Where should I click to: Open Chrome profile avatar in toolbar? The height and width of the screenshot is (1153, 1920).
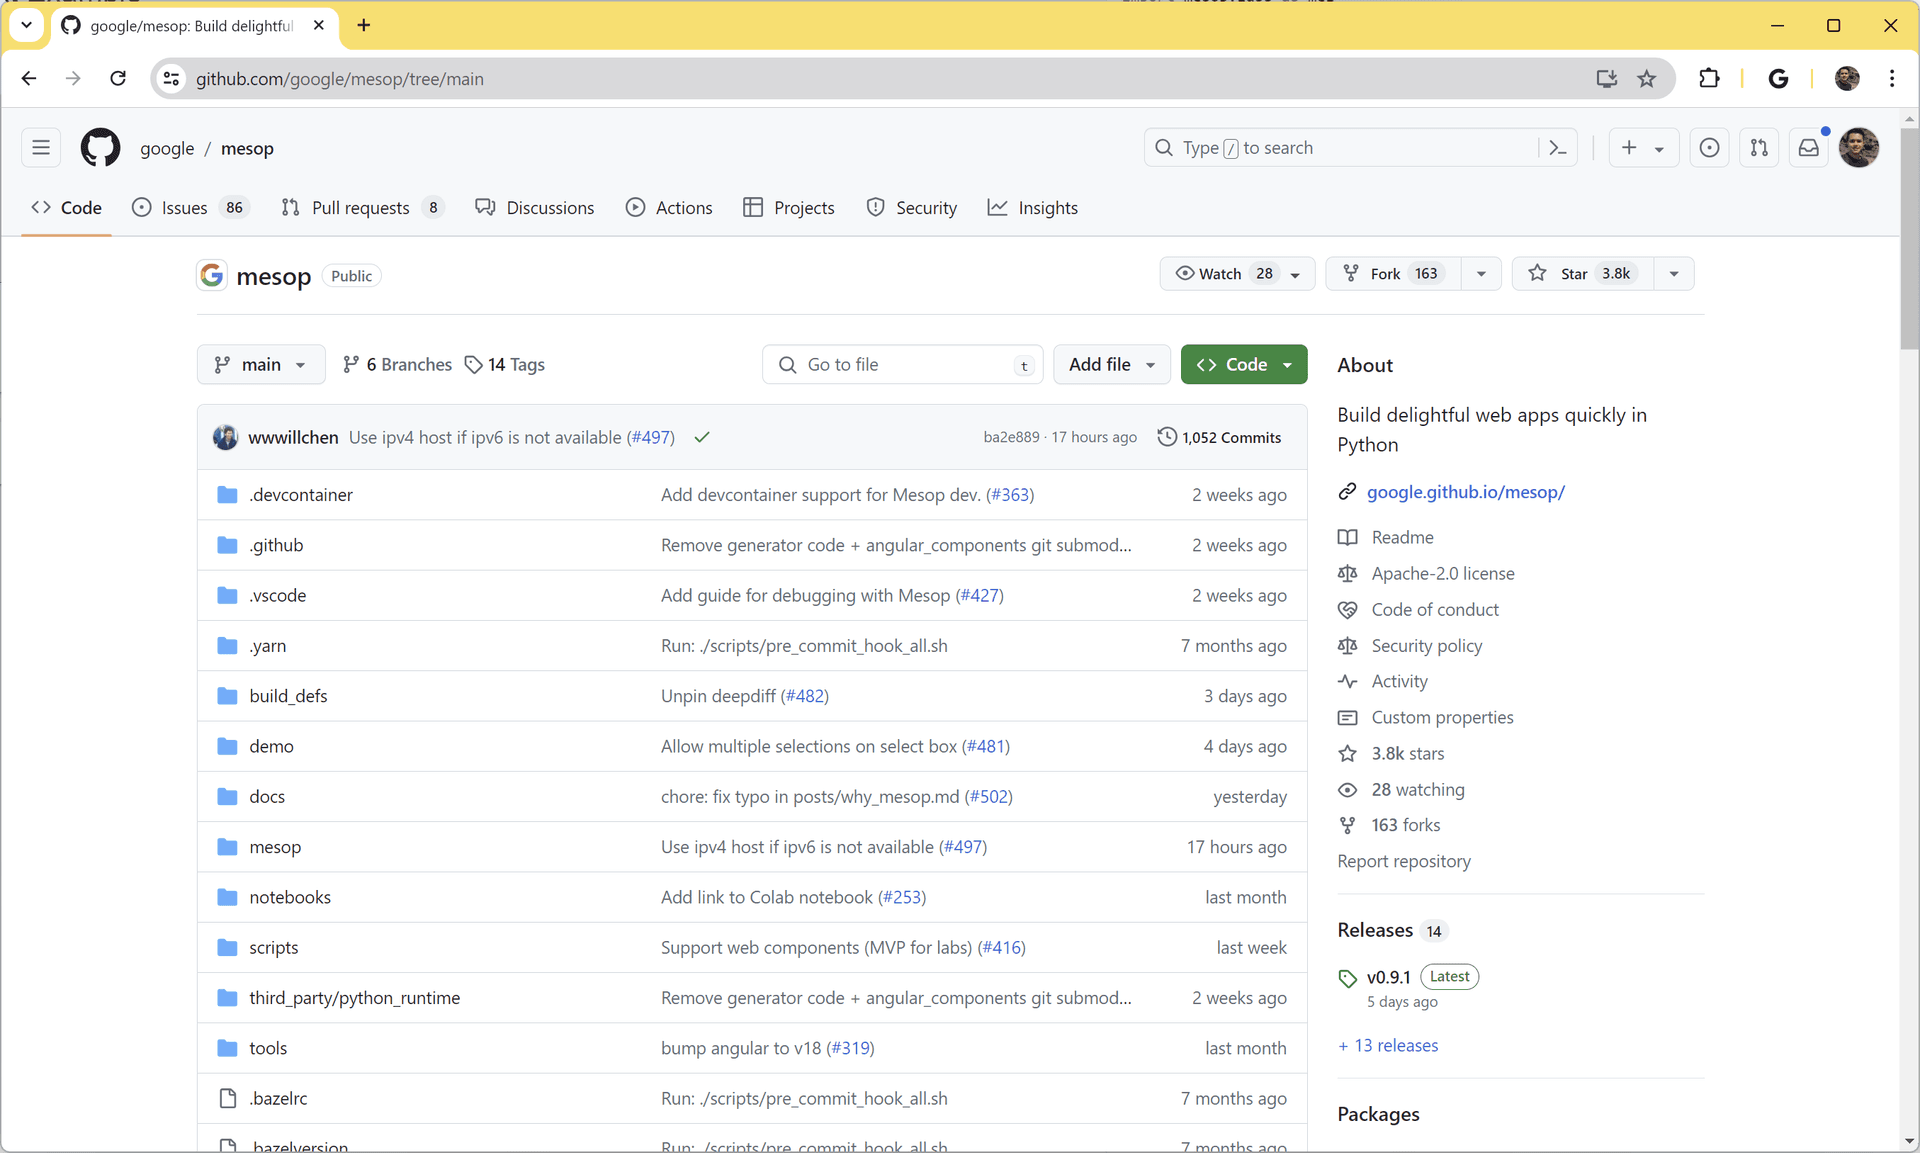(x=1847, y=78)
